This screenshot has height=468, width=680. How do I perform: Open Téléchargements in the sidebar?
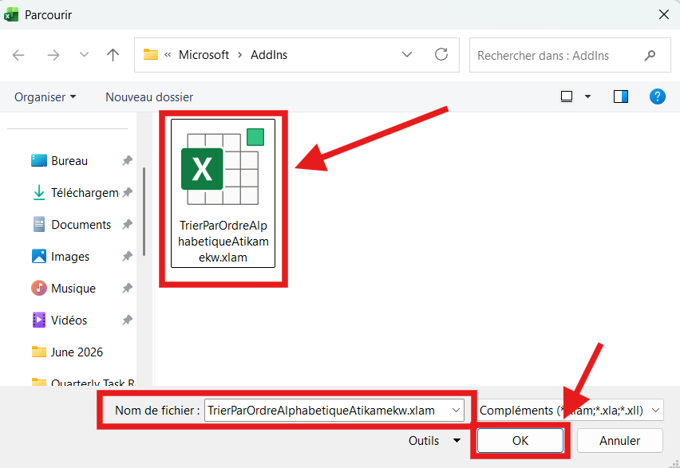[x=76, y=193]
